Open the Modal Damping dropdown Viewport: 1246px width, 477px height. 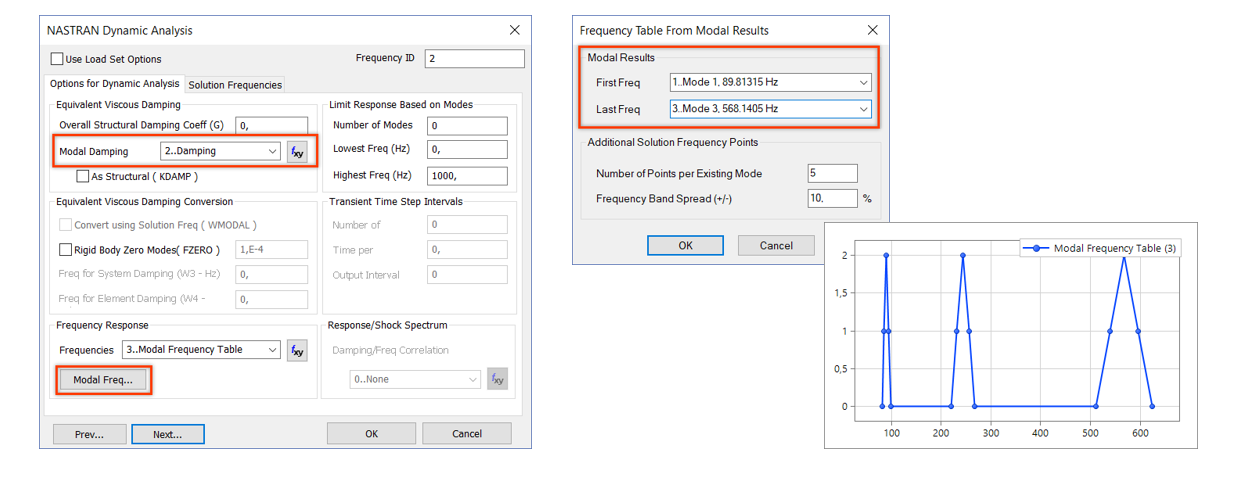pos(220,151)
